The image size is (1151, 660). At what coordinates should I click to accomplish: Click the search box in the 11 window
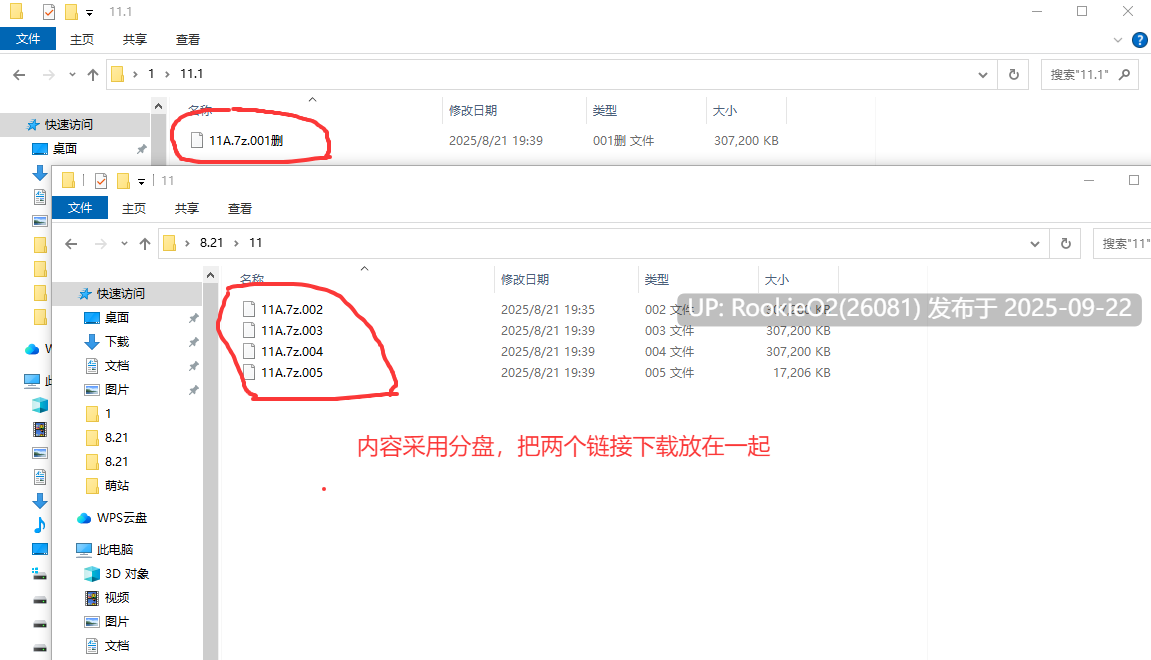tap(1122, 243)
